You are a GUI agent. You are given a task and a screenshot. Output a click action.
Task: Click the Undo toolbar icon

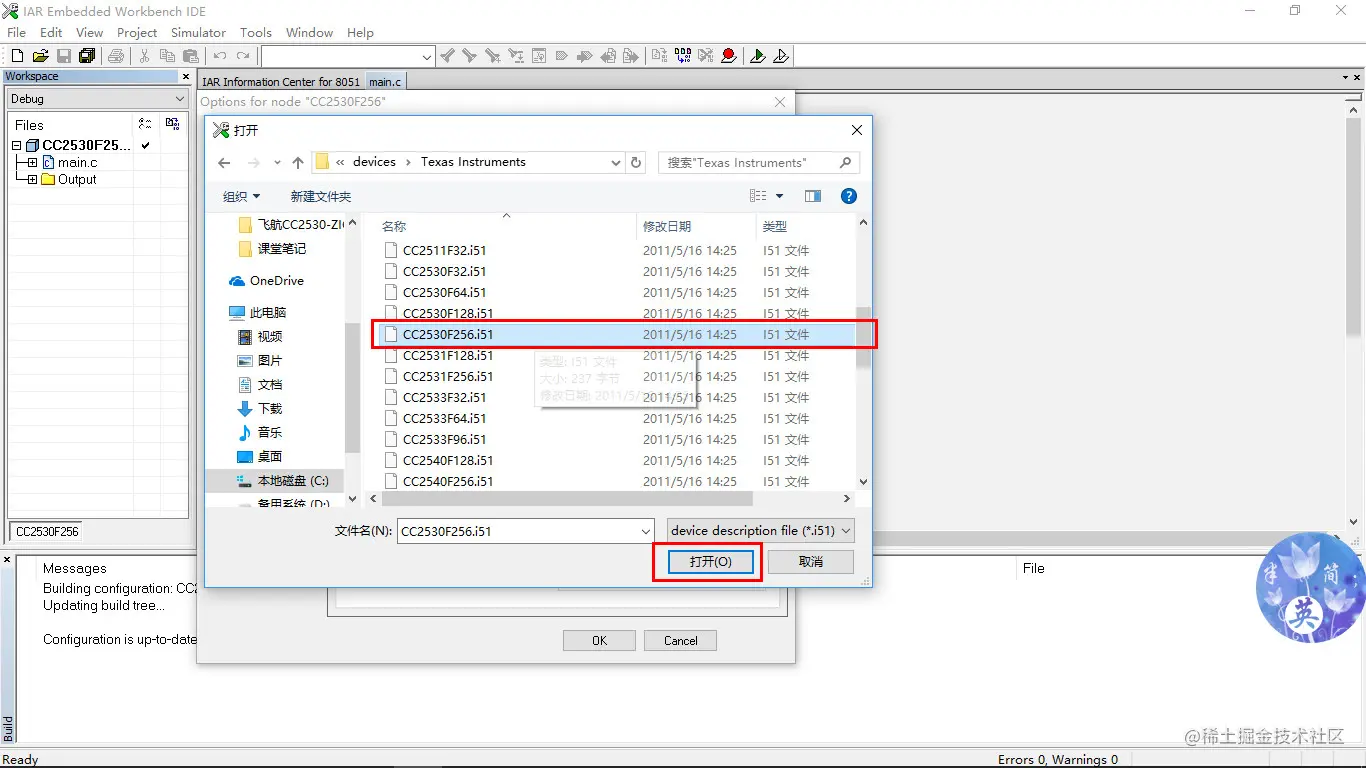220,56
